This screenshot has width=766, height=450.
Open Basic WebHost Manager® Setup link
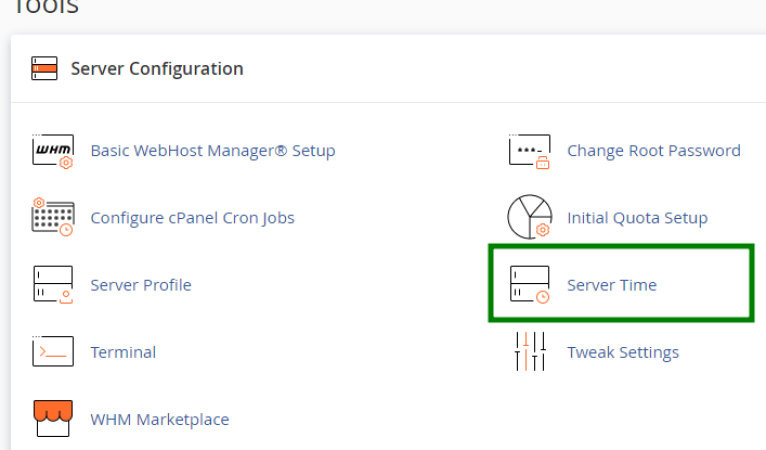point(213,150)
